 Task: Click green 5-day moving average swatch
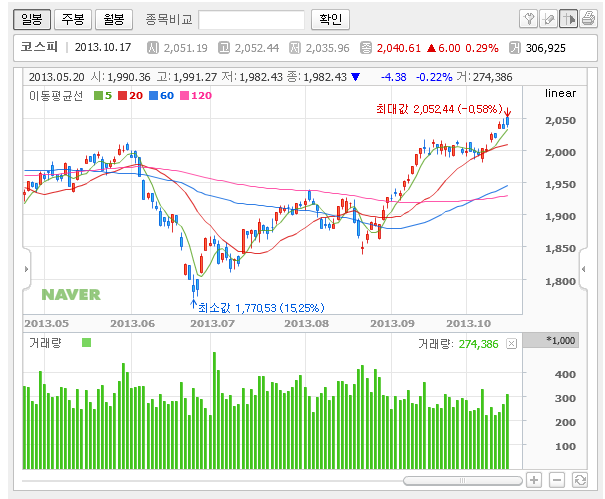click(x=98, y=95)
